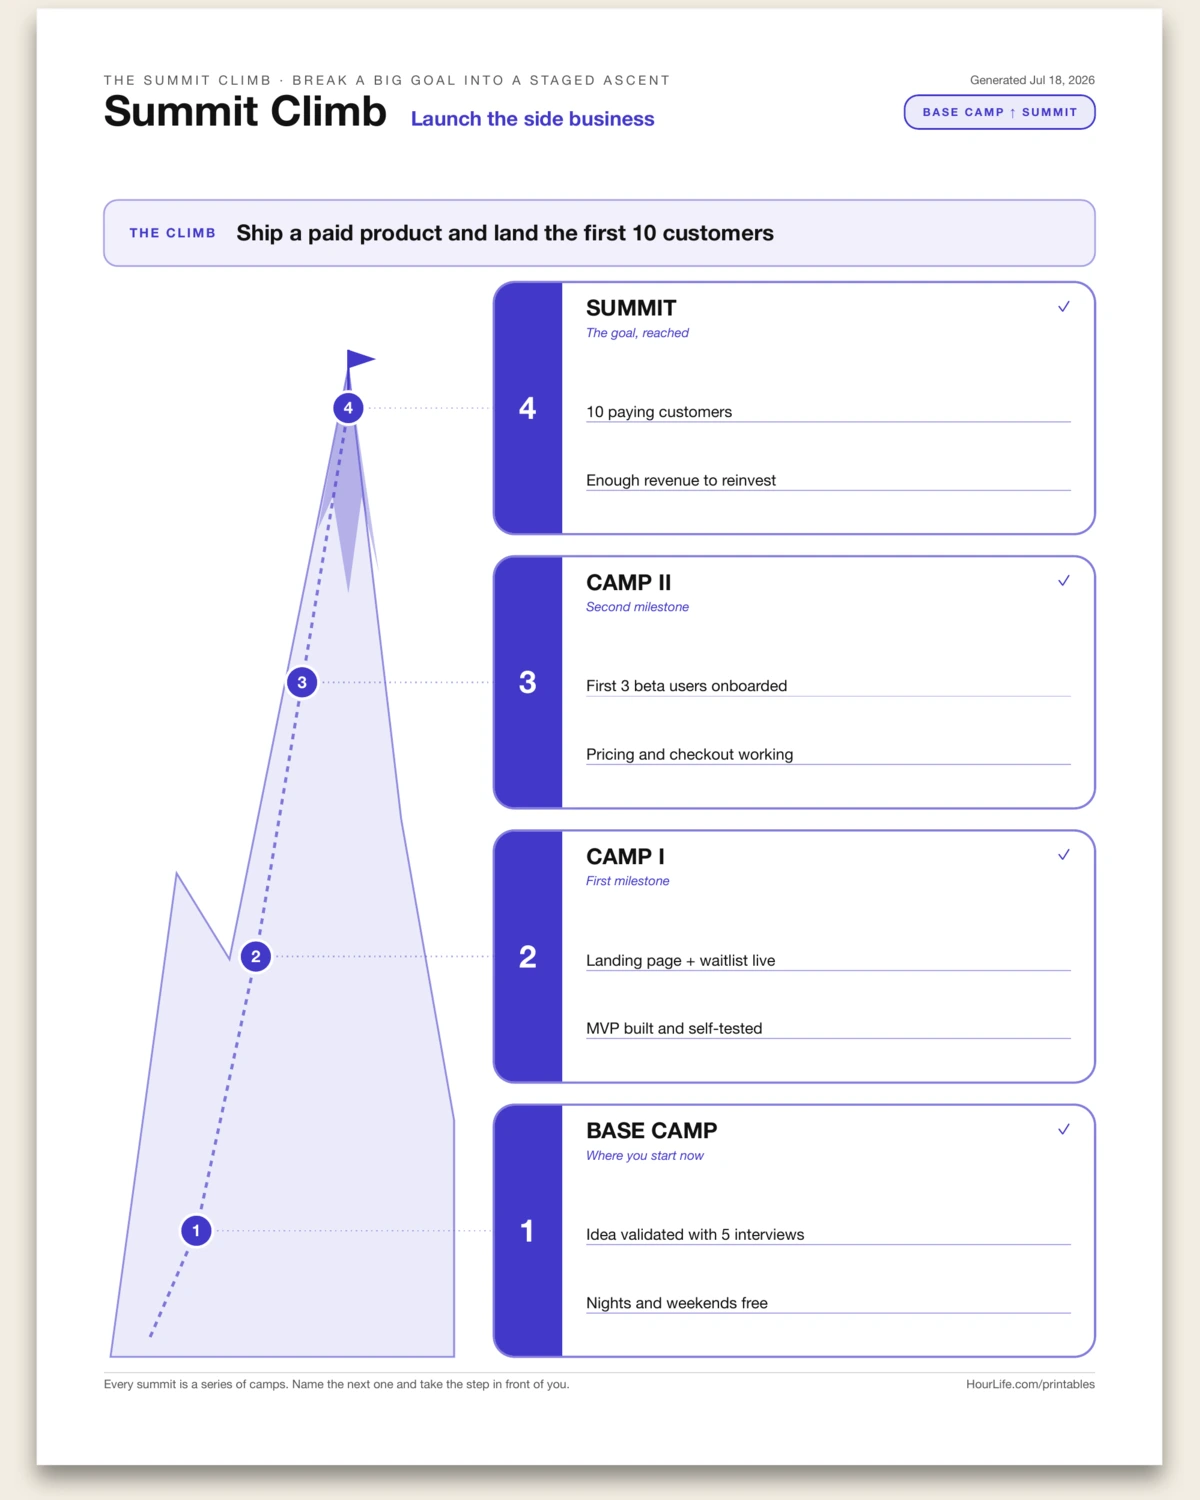Image resolution: width=1200 pixels, height=1500 pixels.
Task: Toggle the checkmark on the Camp I card
Action: point(1064,855)
